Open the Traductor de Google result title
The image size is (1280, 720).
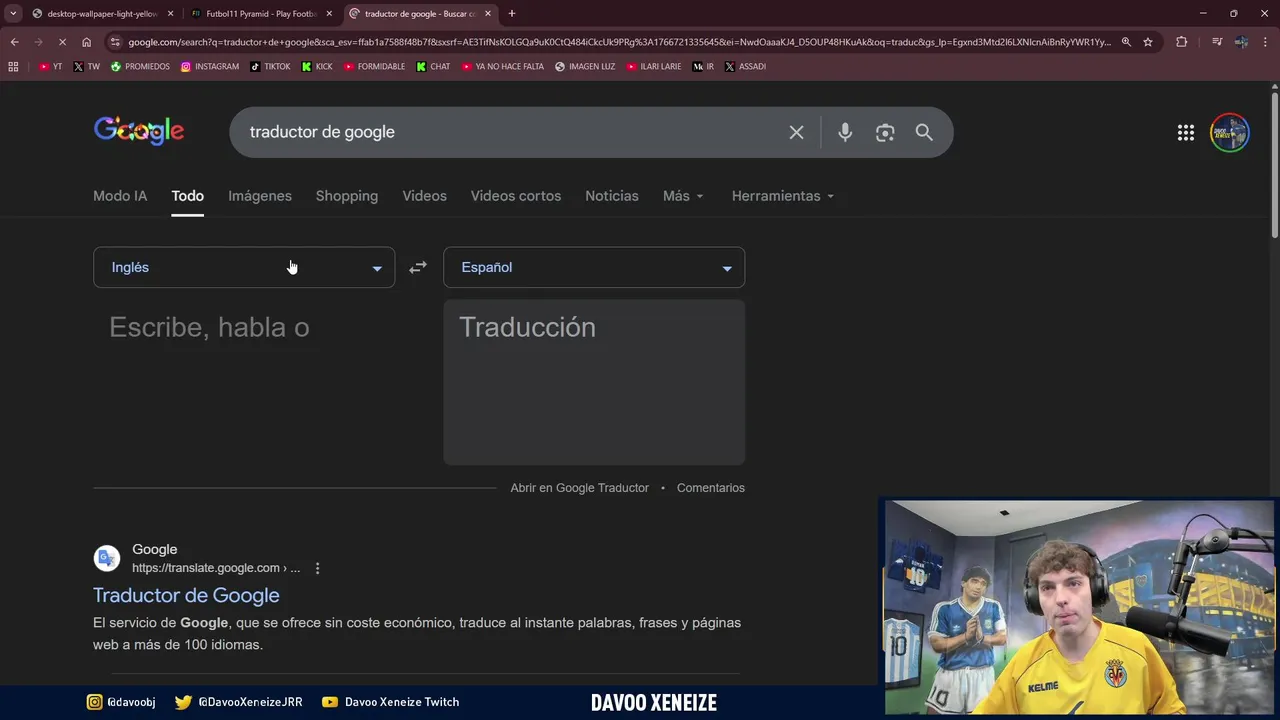click(x=186, y=595)
